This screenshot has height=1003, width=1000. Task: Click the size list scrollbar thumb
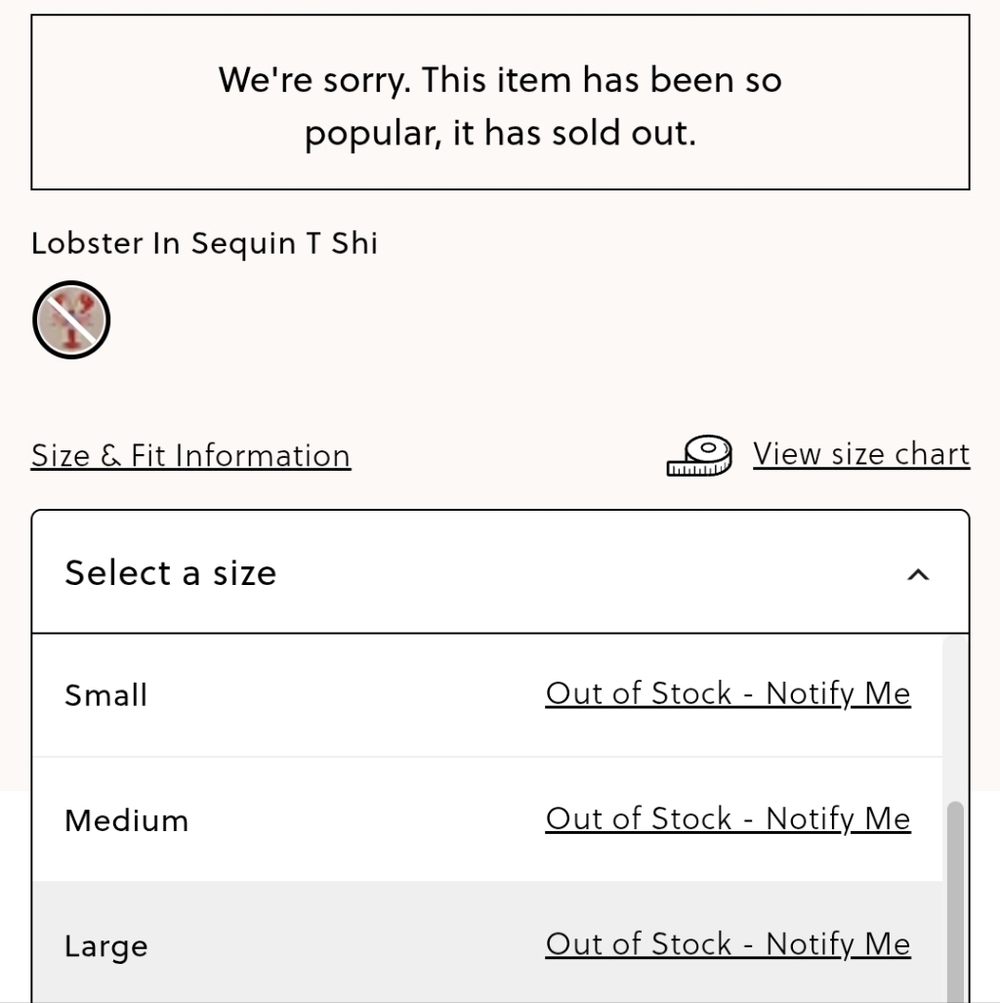point(955,902)
